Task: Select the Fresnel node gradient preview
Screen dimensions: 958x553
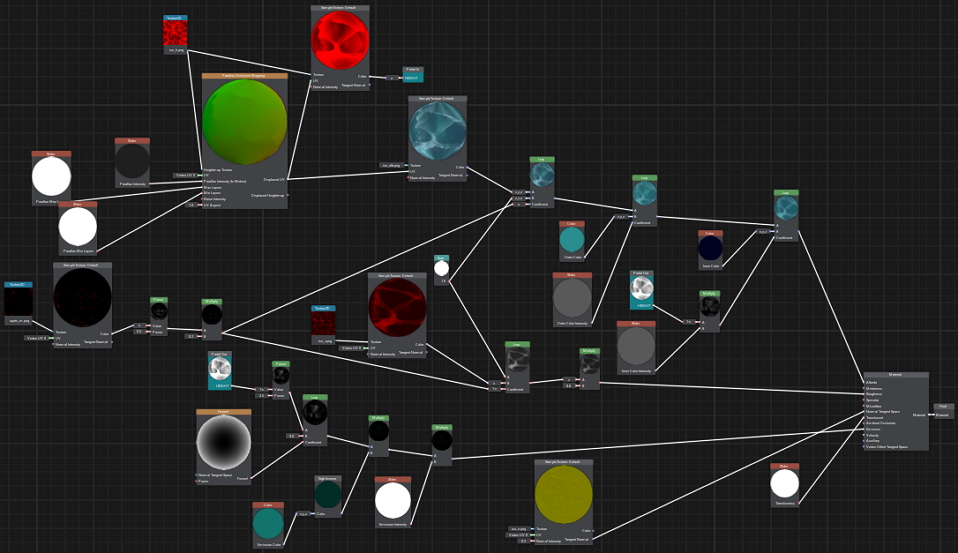Action: tap(224, 441)
